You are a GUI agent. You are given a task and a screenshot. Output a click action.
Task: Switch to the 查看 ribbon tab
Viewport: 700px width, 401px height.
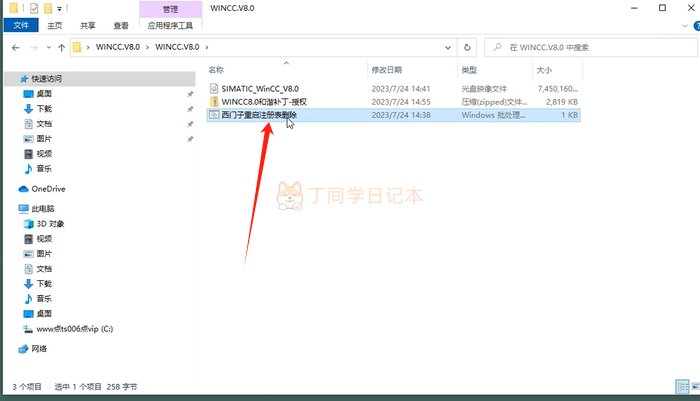(x=121, y=25)
